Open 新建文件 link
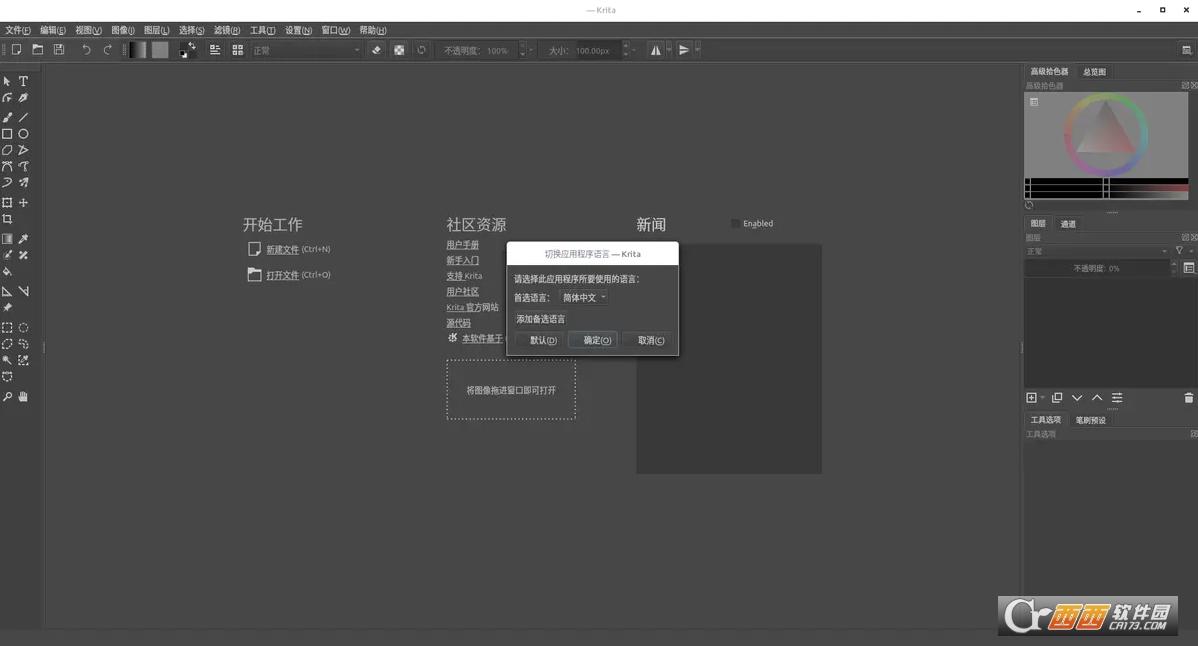This screenshot has height=646, width=1198. pos(282,250)
